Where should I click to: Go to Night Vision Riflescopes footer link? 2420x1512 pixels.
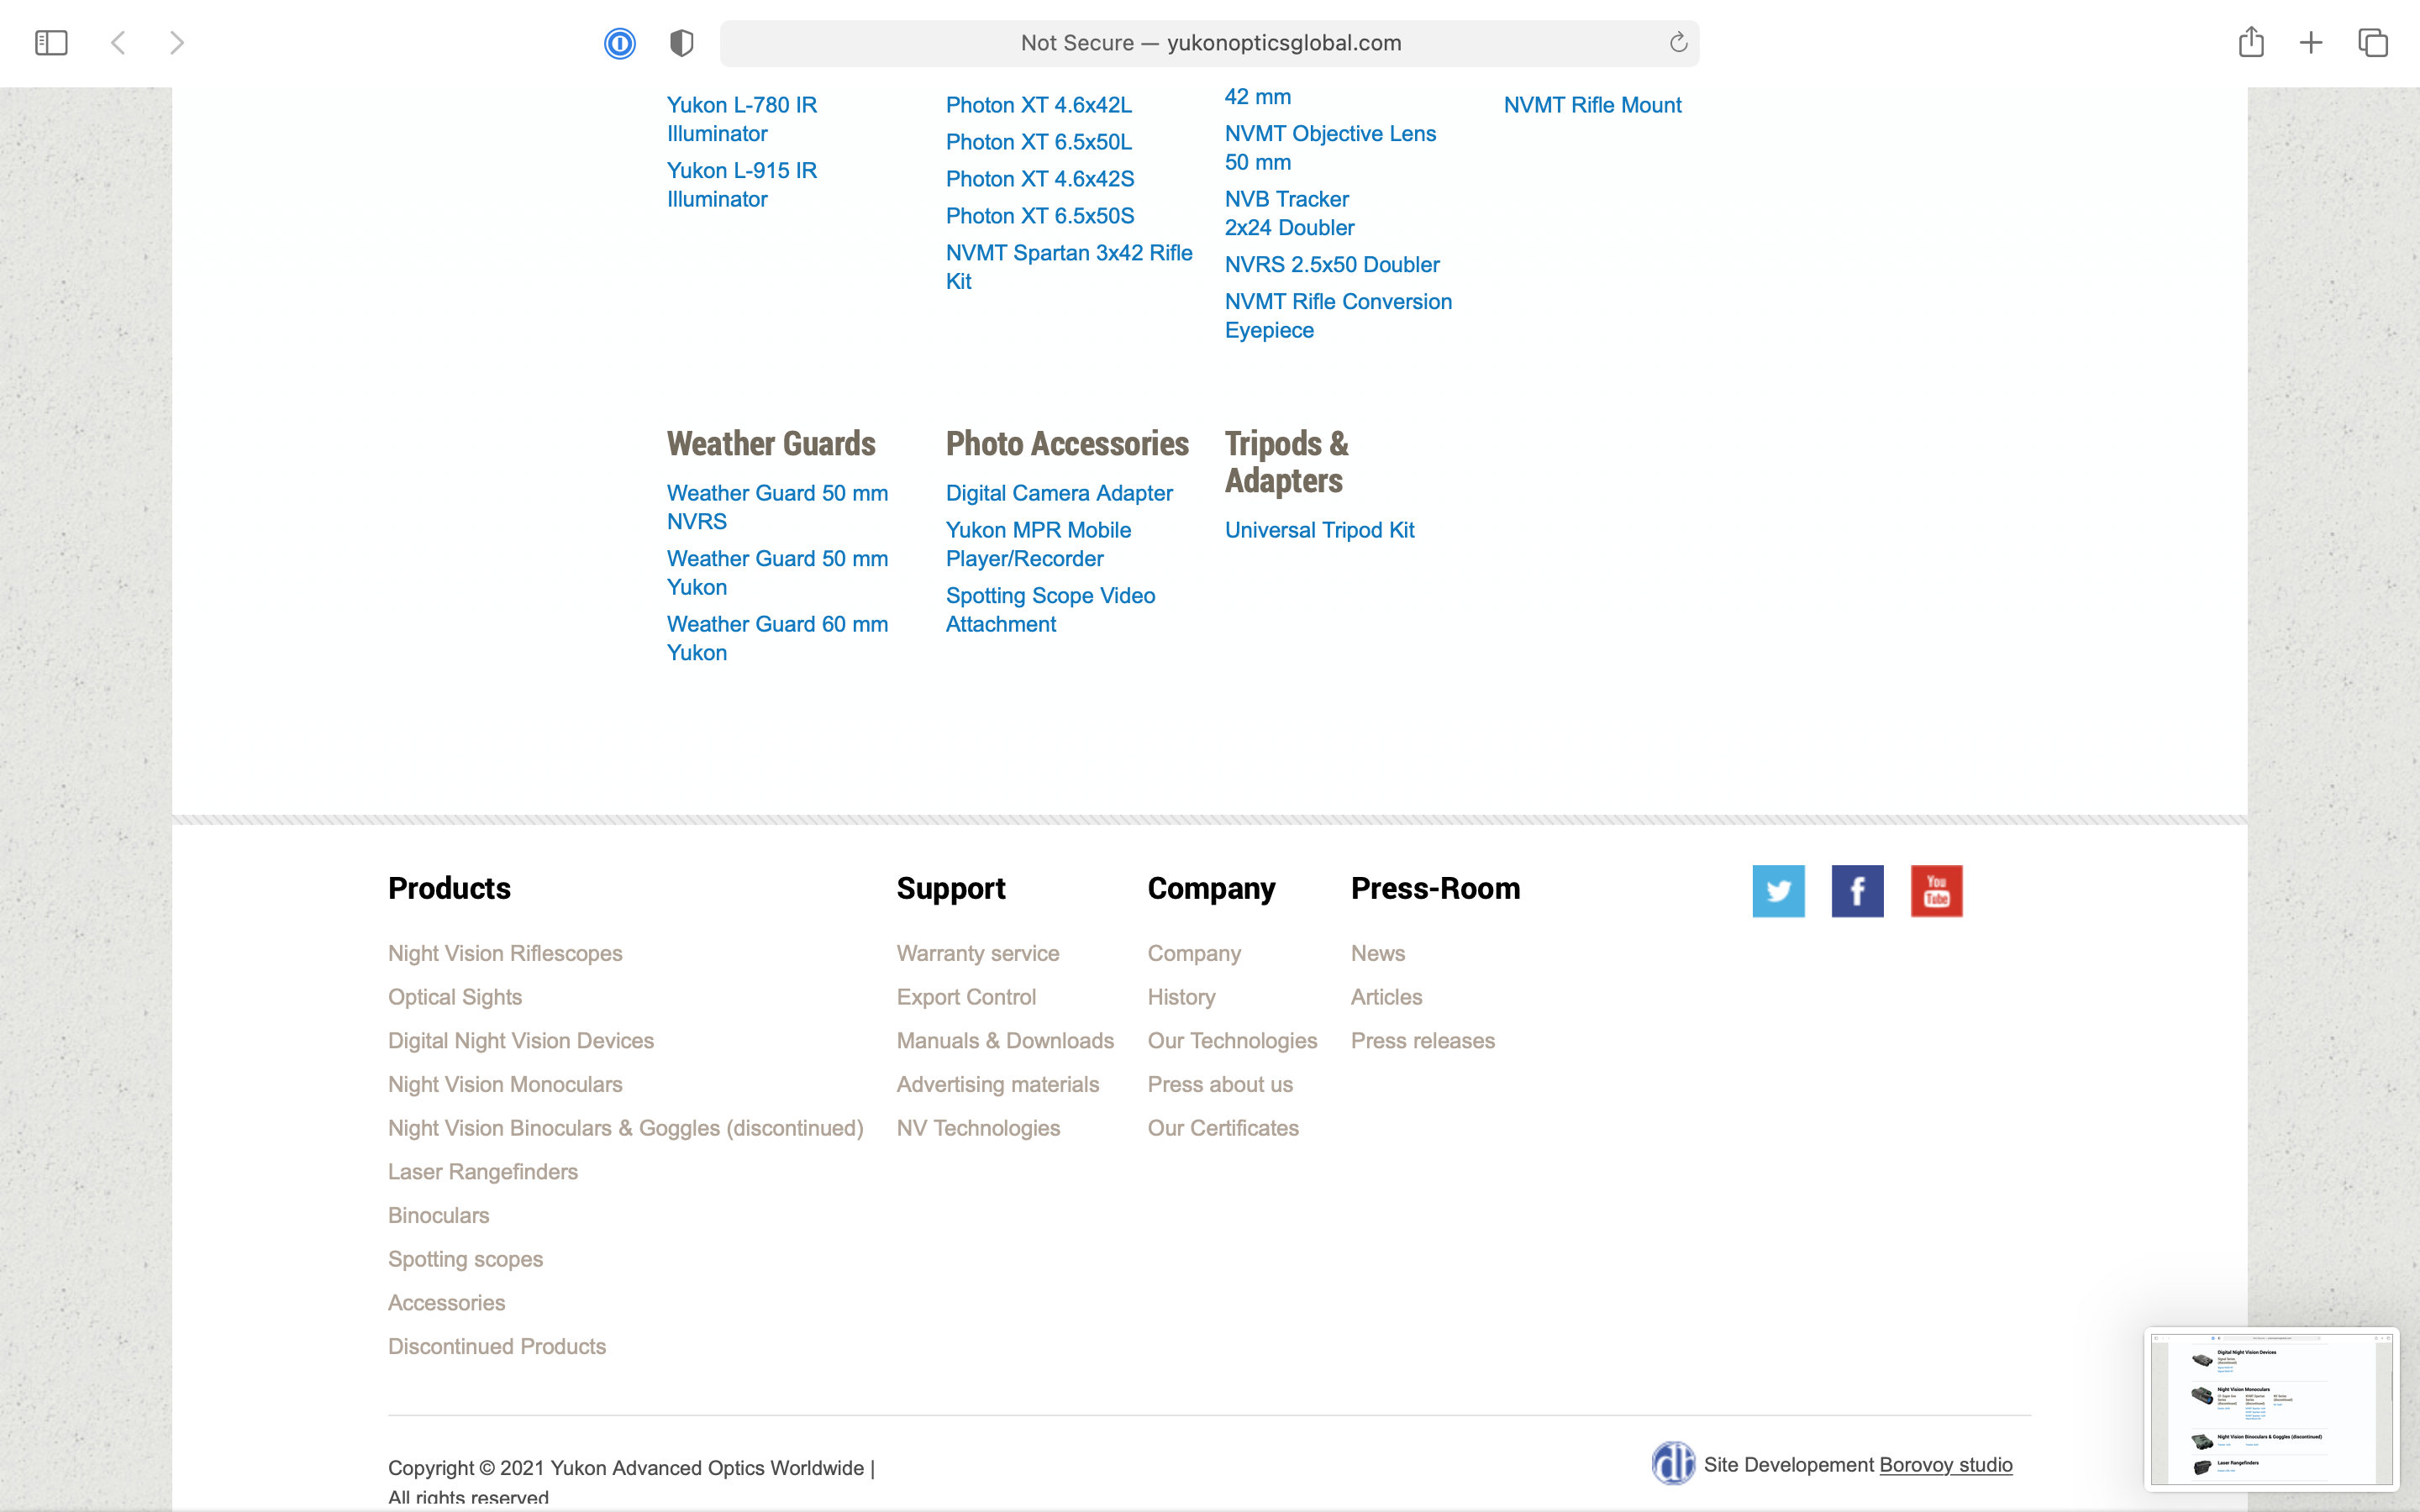point(505,953)
